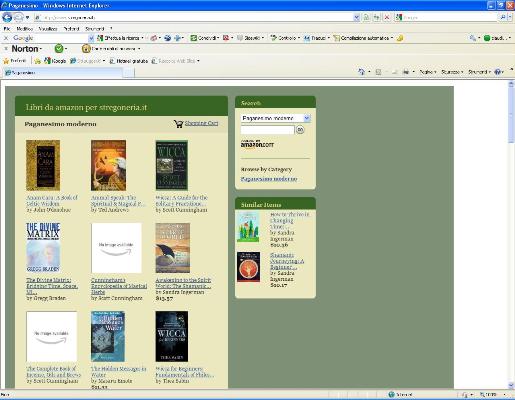Screen dimensions: 515x400
Task: Click the browser Forward arrow button
Action: tap(19, 17)
